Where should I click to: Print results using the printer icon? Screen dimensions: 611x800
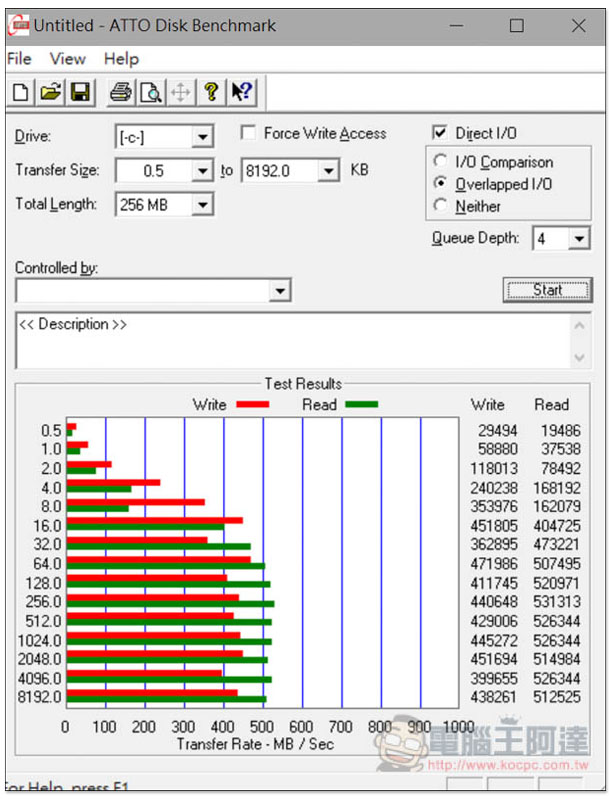click(121, 92)
